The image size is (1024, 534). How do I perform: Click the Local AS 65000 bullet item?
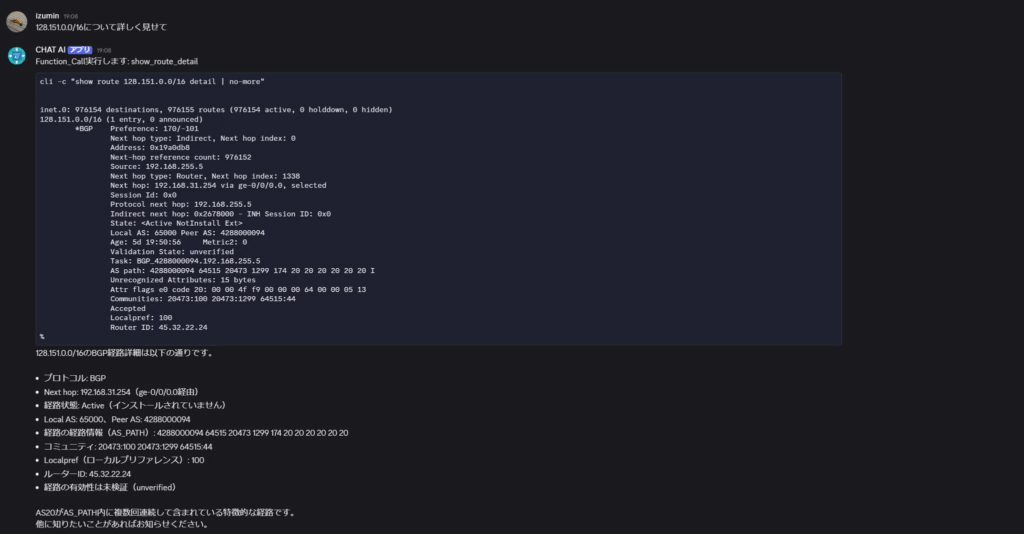coord(117,419)
